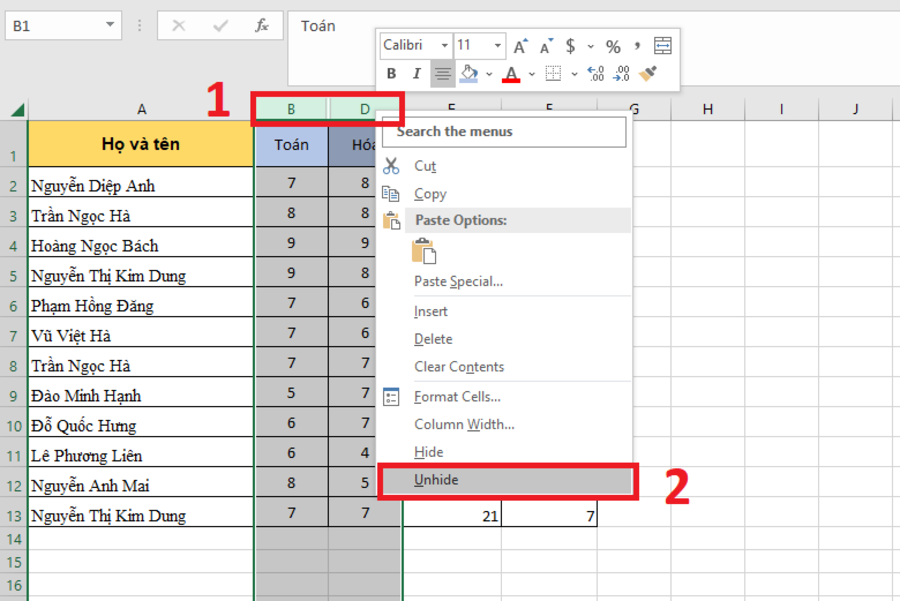Screen dimensions: 900x601
Task: Click the scissors Cut icon
Action: coord(391,166)
